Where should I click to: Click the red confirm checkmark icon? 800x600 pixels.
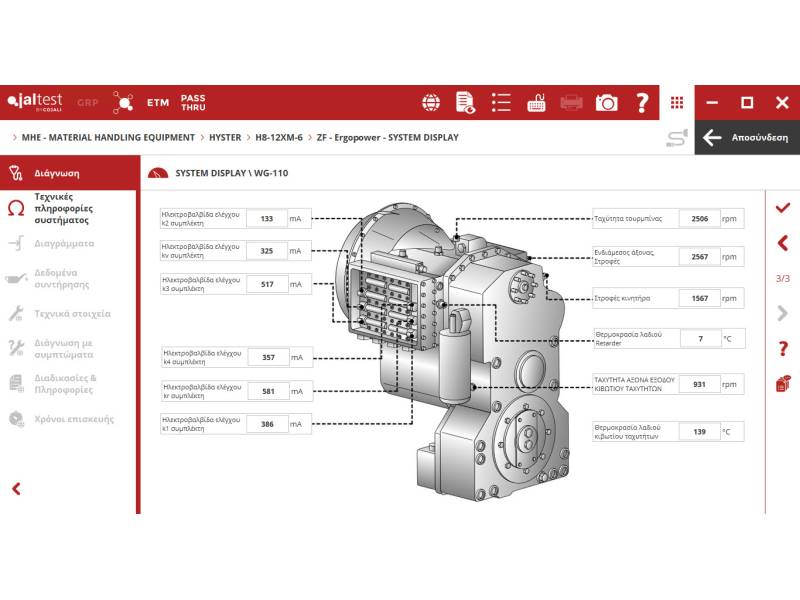click(x=782, y=207)
